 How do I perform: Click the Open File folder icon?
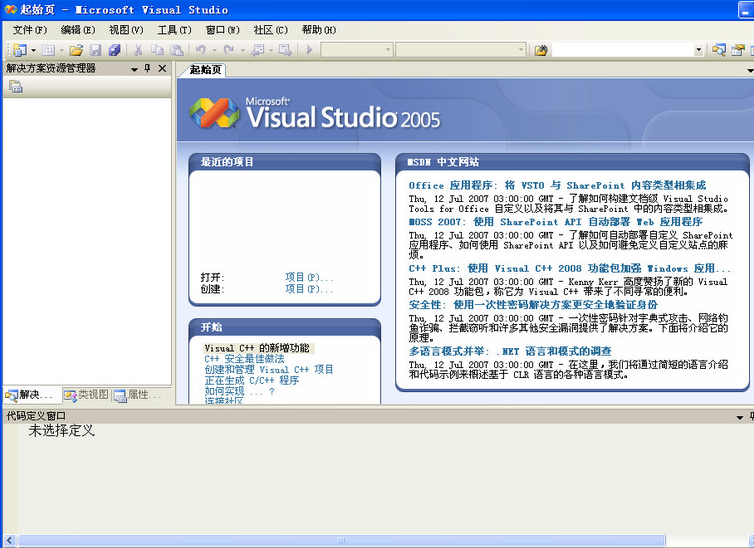[x=76, y=50]
